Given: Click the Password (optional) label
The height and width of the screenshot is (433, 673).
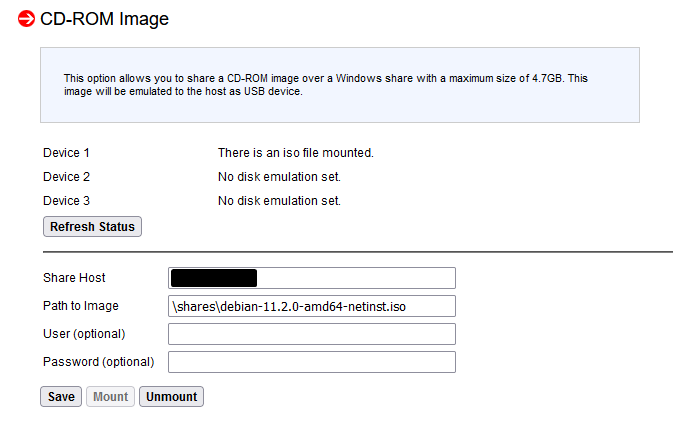Looking at the screenshot, I should coord(98,362).
